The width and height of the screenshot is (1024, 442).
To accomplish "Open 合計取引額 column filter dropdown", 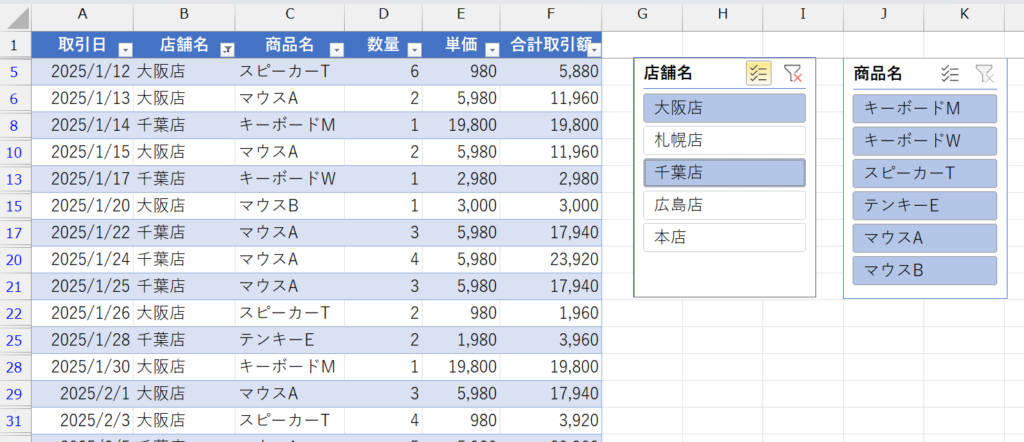I will tap(594, 48).
